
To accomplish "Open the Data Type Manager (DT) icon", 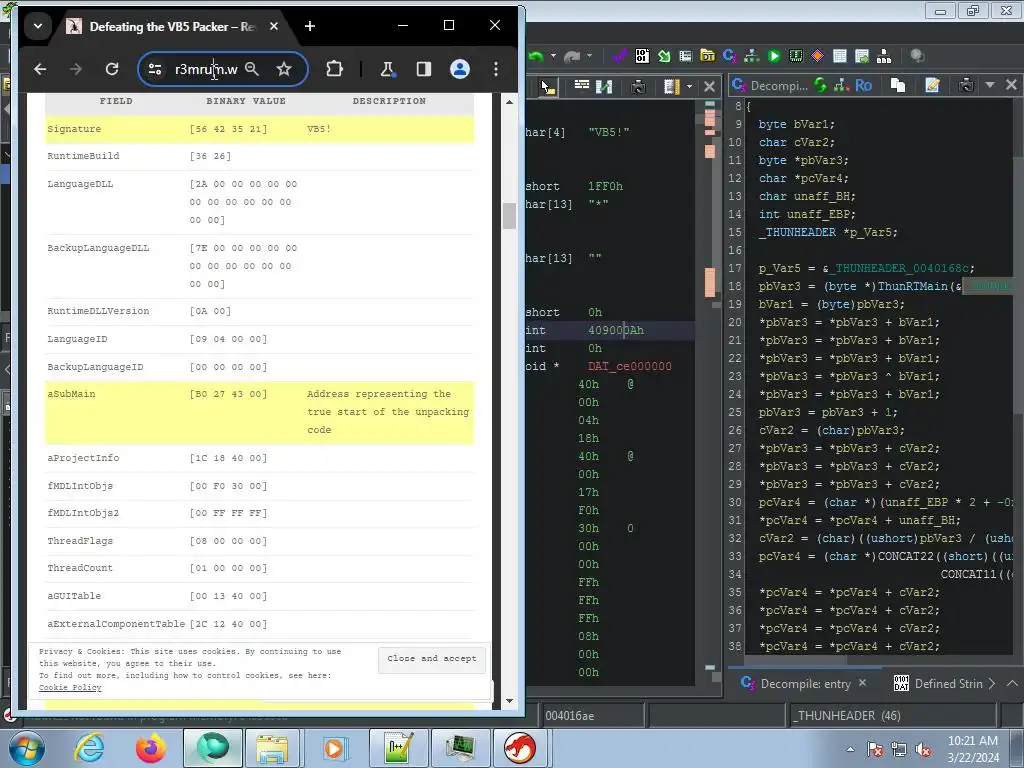I will pos(707,56).
